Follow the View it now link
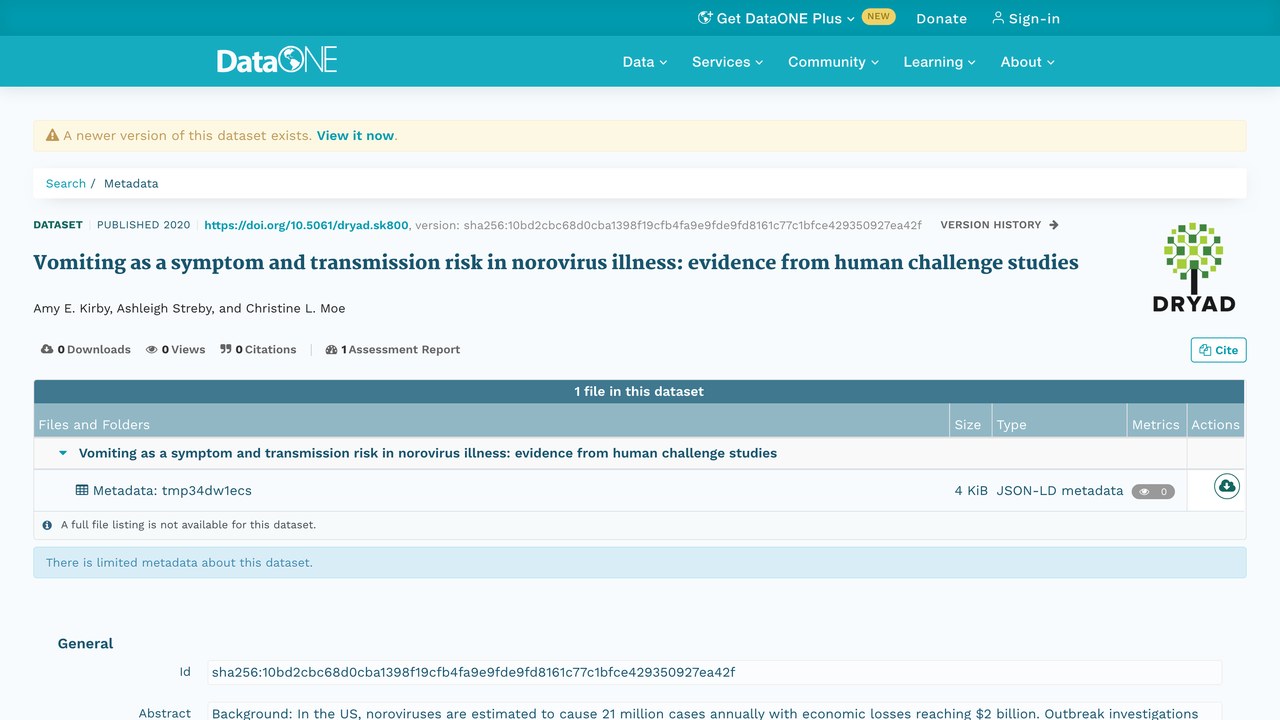The image size is (1280, 720). click(355, 136)
